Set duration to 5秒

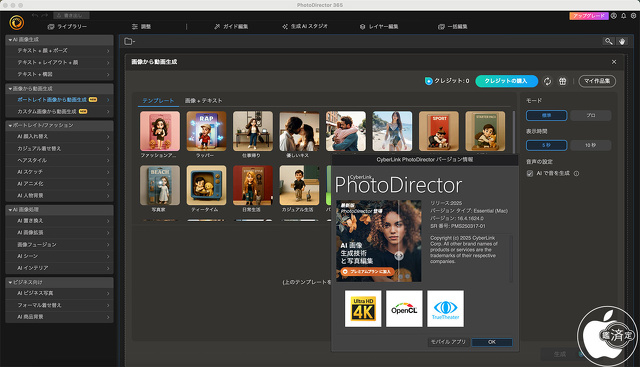pos(547,145)
